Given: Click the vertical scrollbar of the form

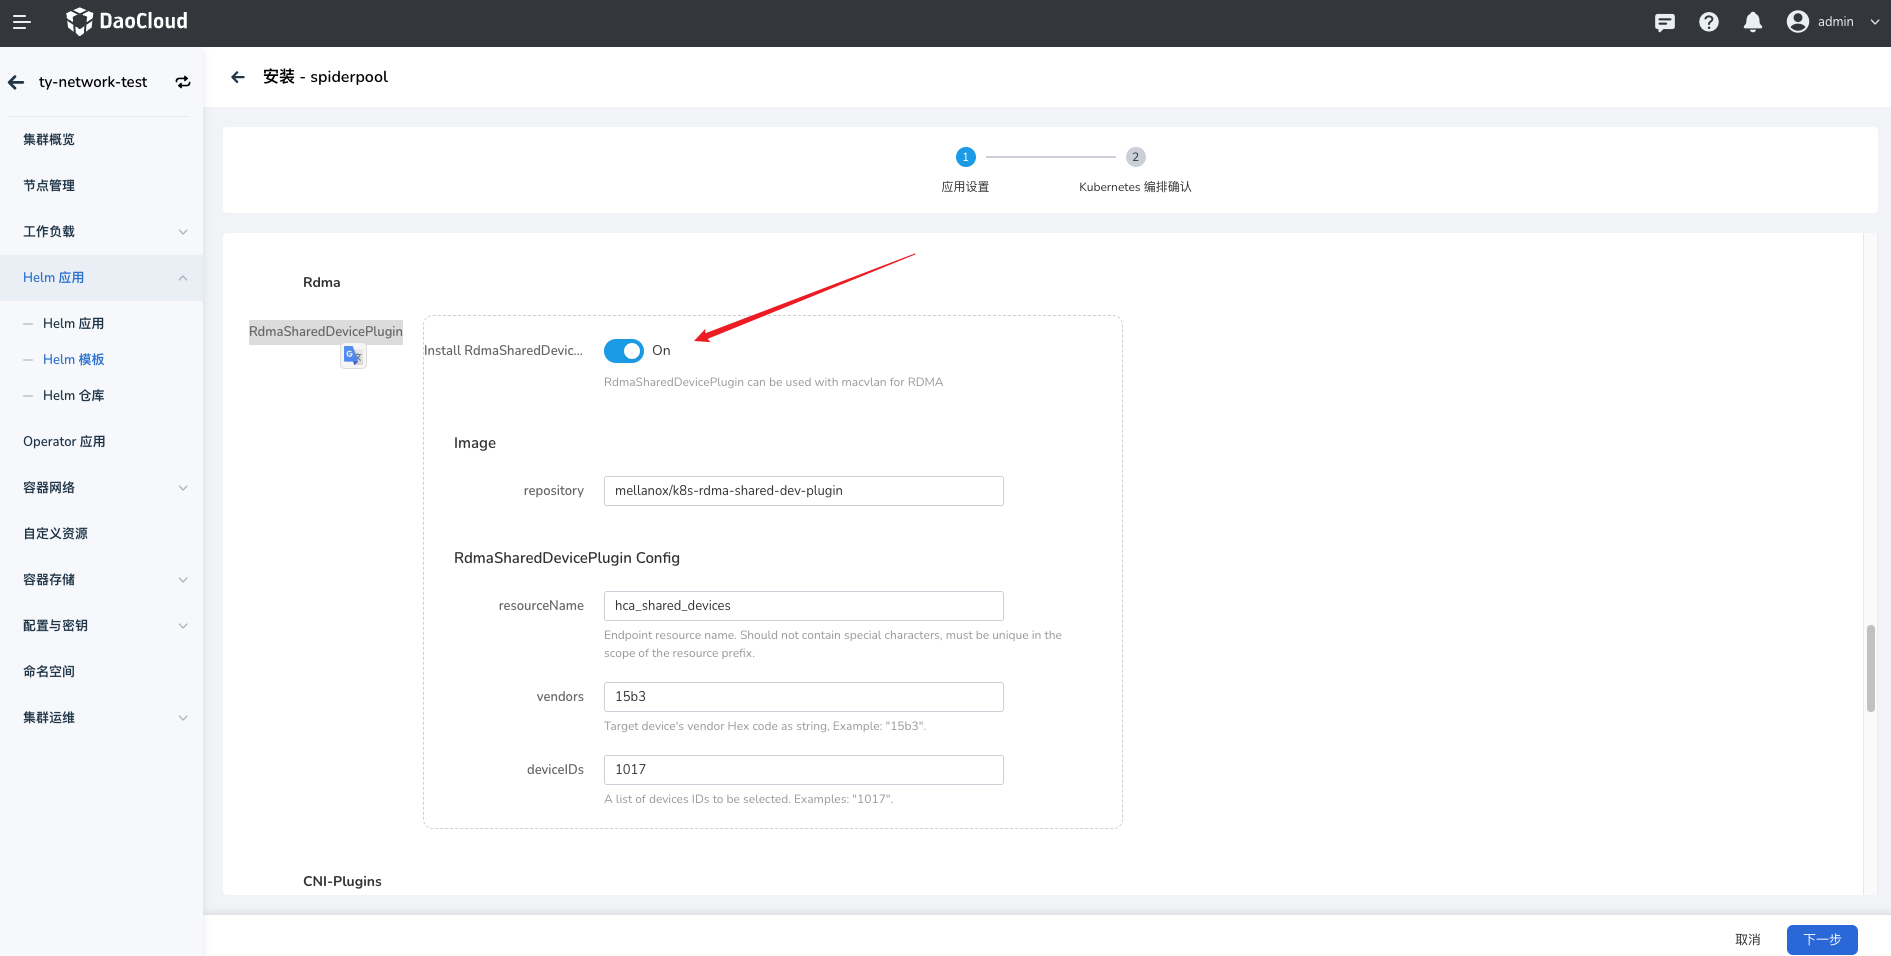Looking at the screenshot, I should click(x=1870, y=668).
